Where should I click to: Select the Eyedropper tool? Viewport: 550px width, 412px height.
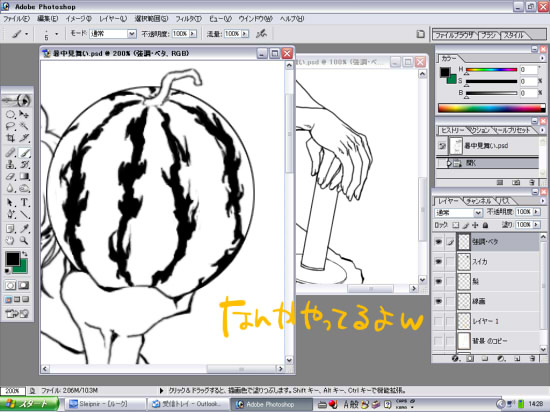point(24,229)
